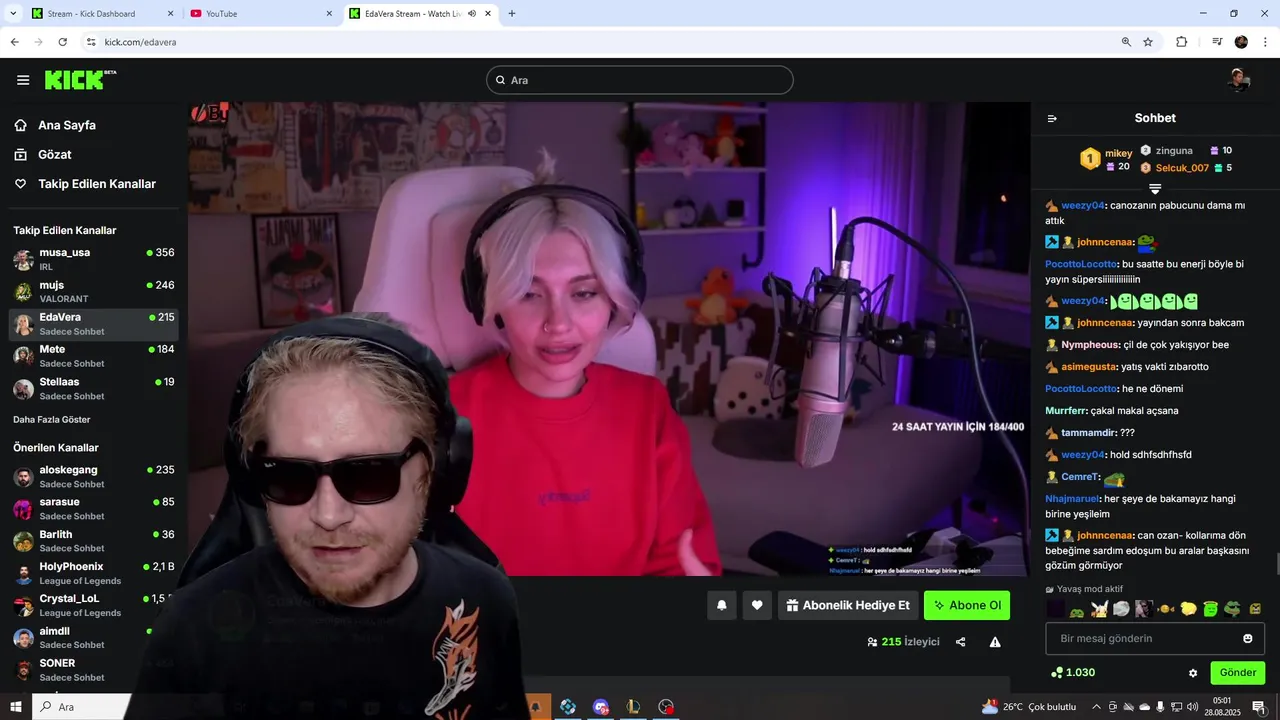Report stream with warning triangle icon
Screen dimensions: 1280x720
pyautogui.click(x=995, y=642)
